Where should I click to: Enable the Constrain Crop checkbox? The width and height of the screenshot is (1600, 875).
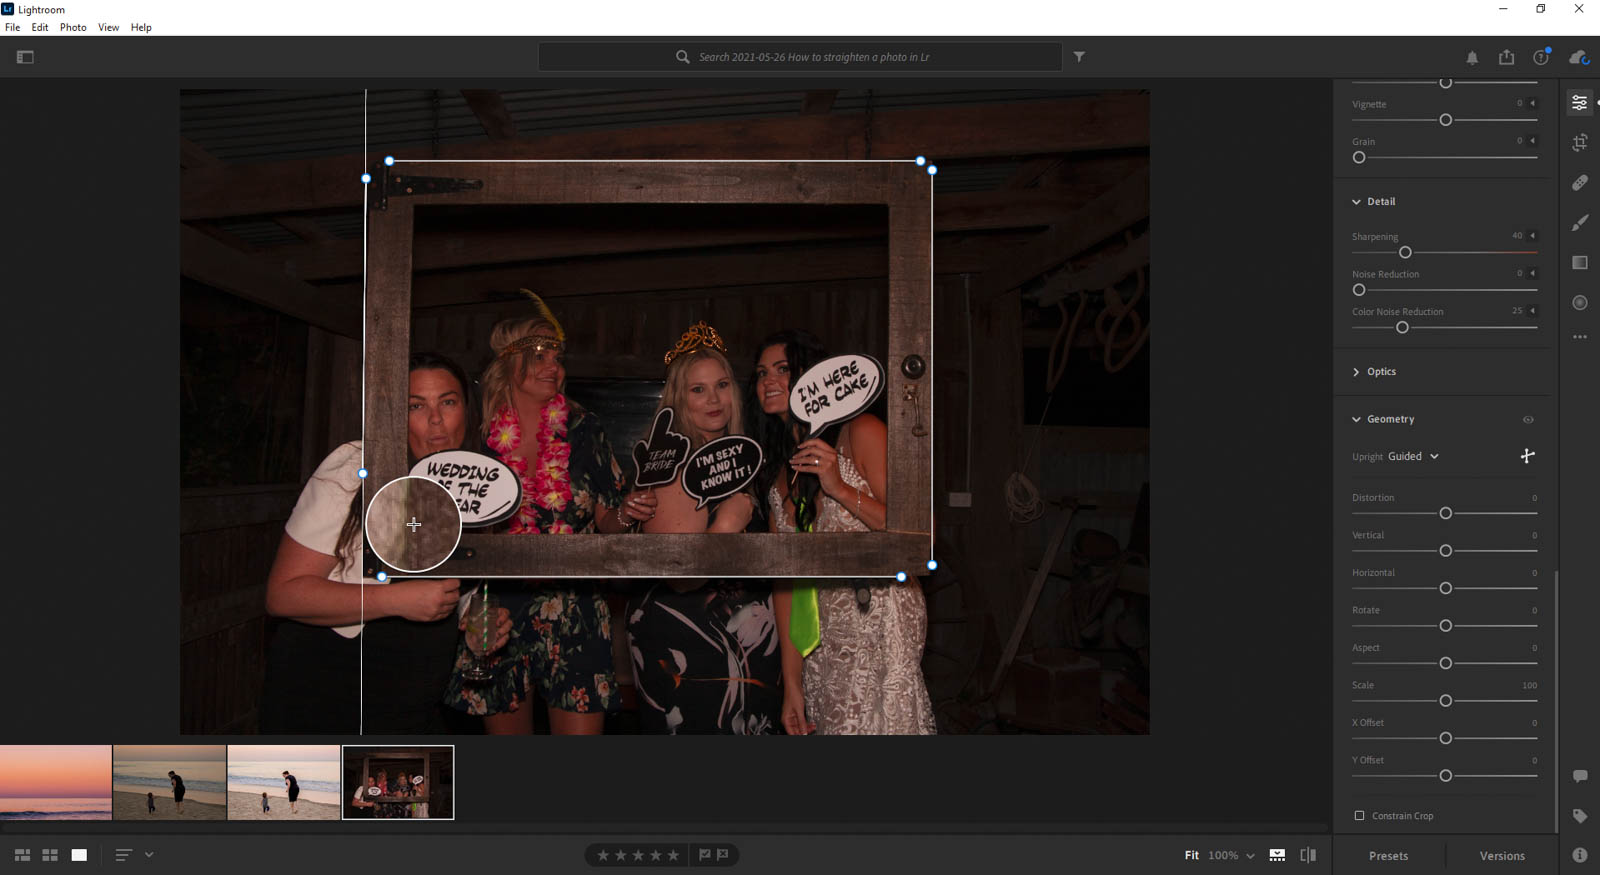click(x=1359, y=816)
